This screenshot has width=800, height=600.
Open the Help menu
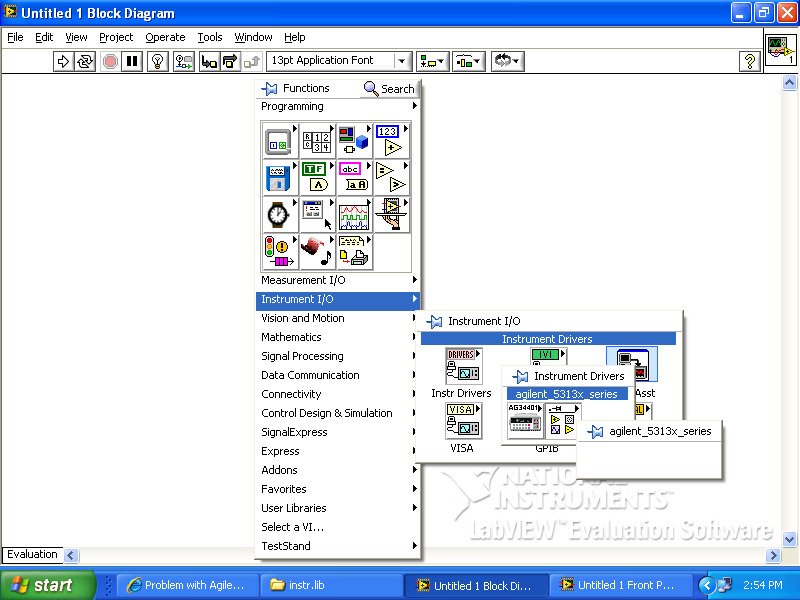click(294, 37)
